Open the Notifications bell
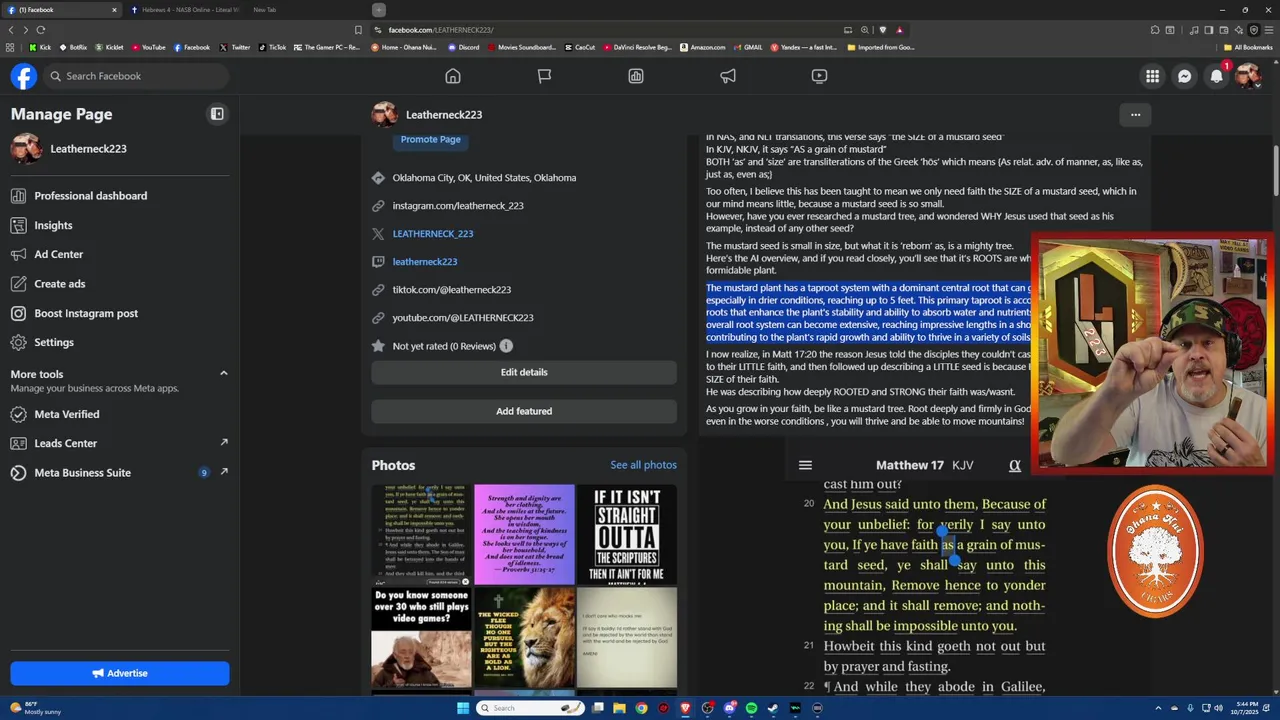This screenshot has width=1280, height=720. pyautogui.click(x=1217, y=76)
